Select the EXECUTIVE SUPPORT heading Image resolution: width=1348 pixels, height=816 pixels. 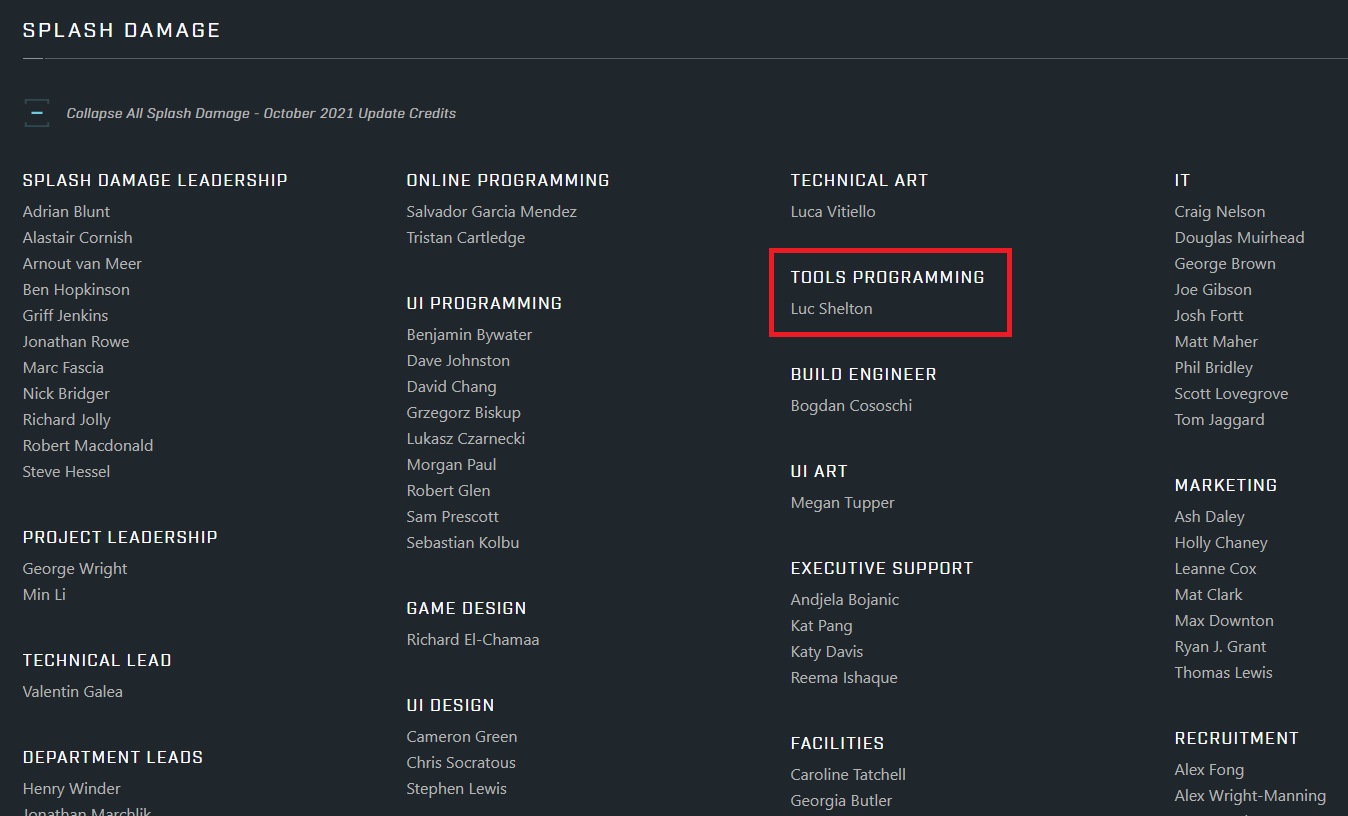(882, 568)
